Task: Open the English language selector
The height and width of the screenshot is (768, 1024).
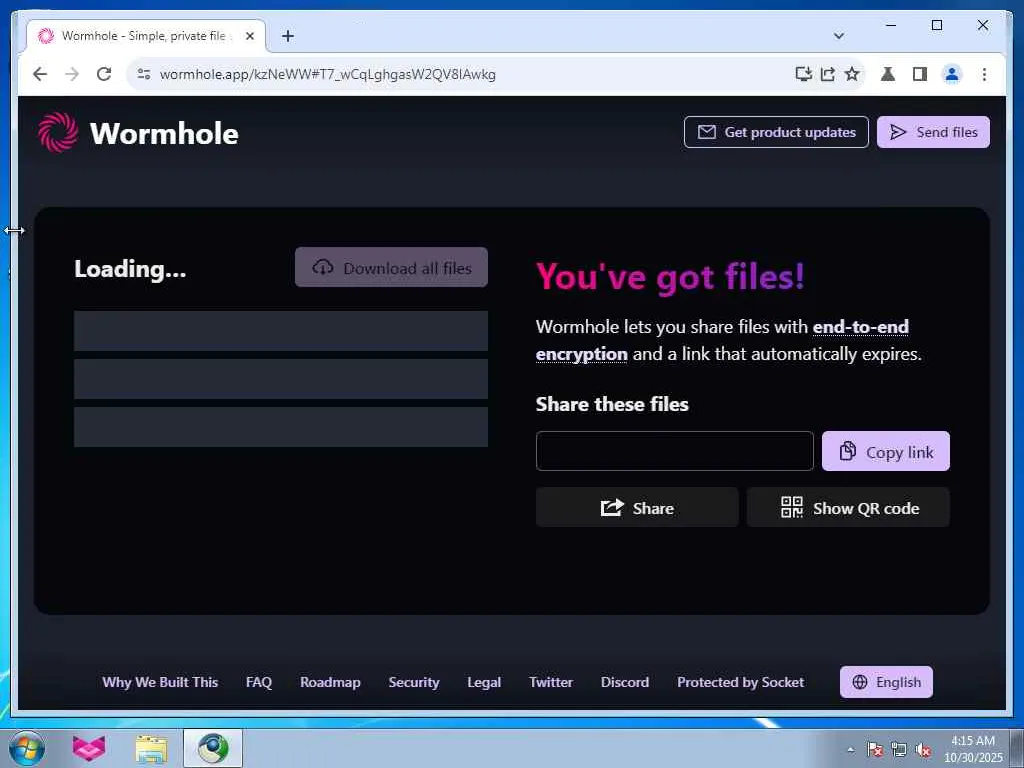Action: click(x=886, y=682)
